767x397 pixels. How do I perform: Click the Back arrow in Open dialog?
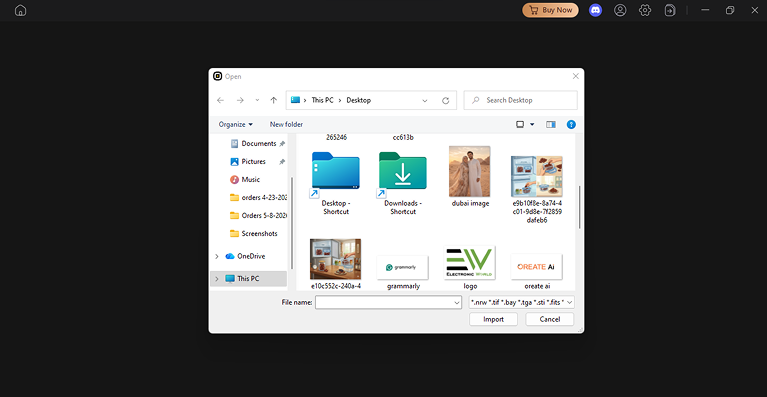(x=221, y=100)
